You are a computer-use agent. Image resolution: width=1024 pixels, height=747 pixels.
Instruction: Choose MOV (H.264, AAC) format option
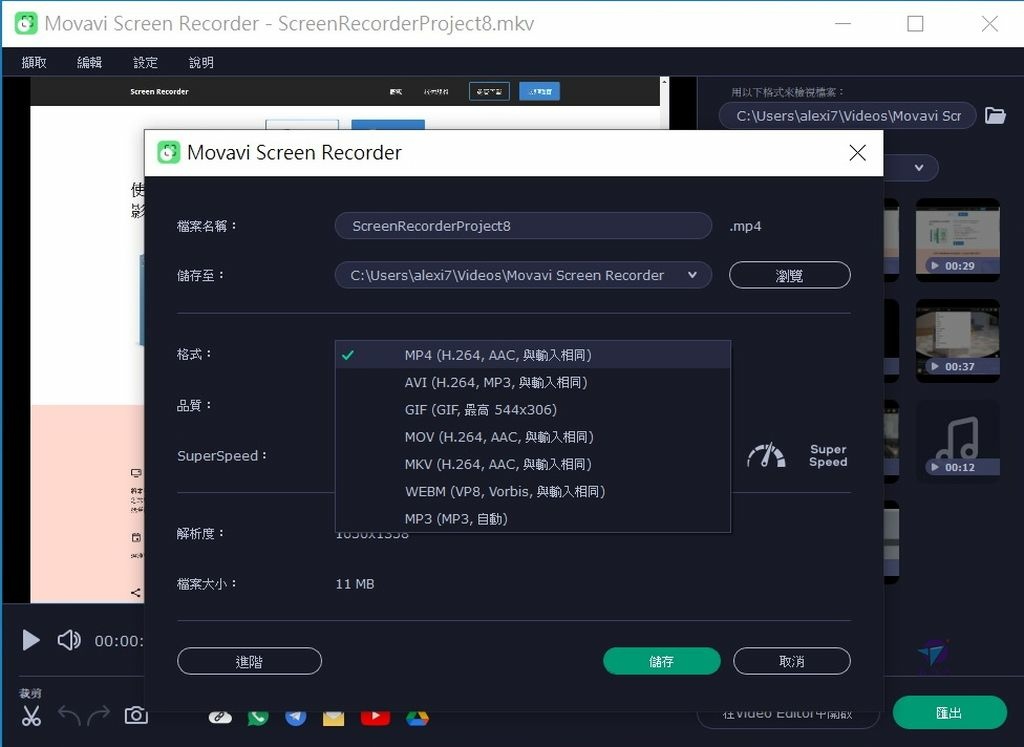pos(533,437)
